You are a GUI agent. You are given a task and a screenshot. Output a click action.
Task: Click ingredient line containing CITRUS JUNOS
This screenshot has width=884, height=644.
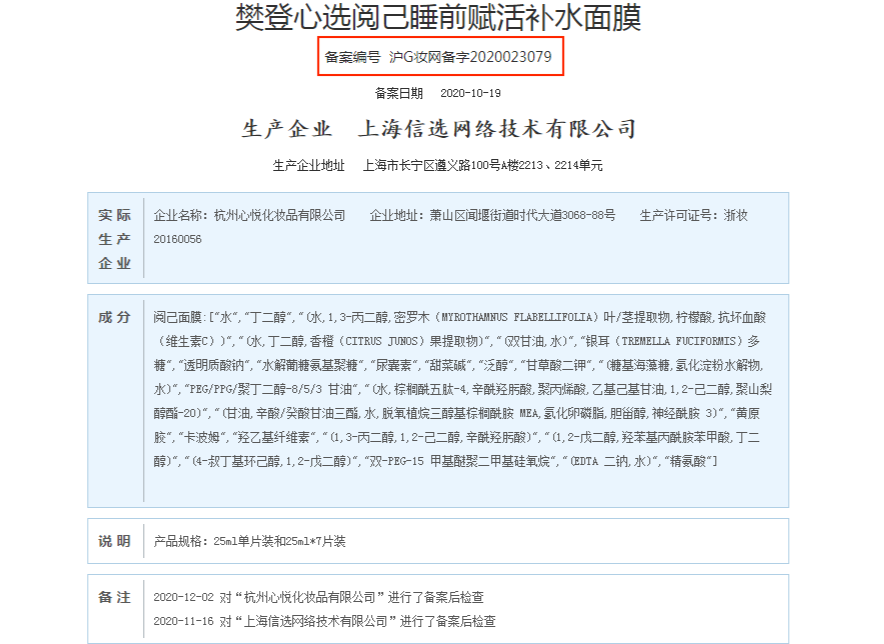457,341
